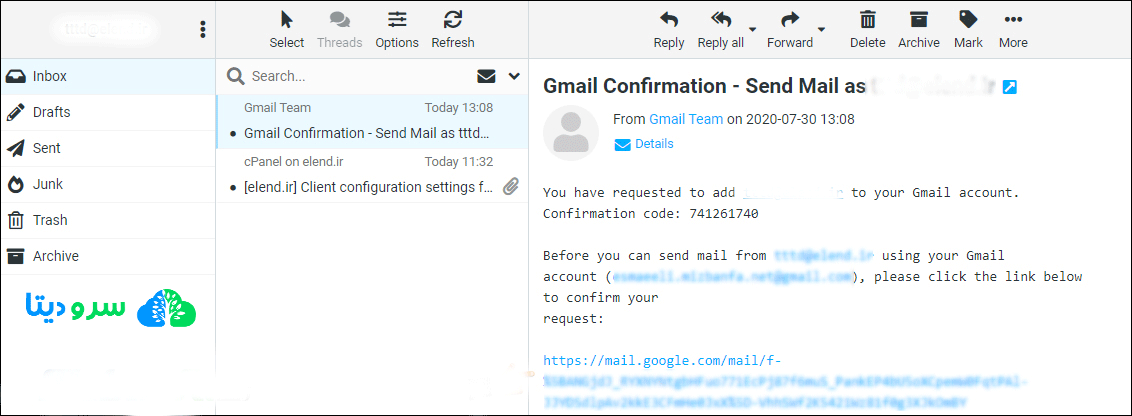Expand the Reply all dropdown arrow
Viewport: 1132px width, 416px height.
[752, 29]
